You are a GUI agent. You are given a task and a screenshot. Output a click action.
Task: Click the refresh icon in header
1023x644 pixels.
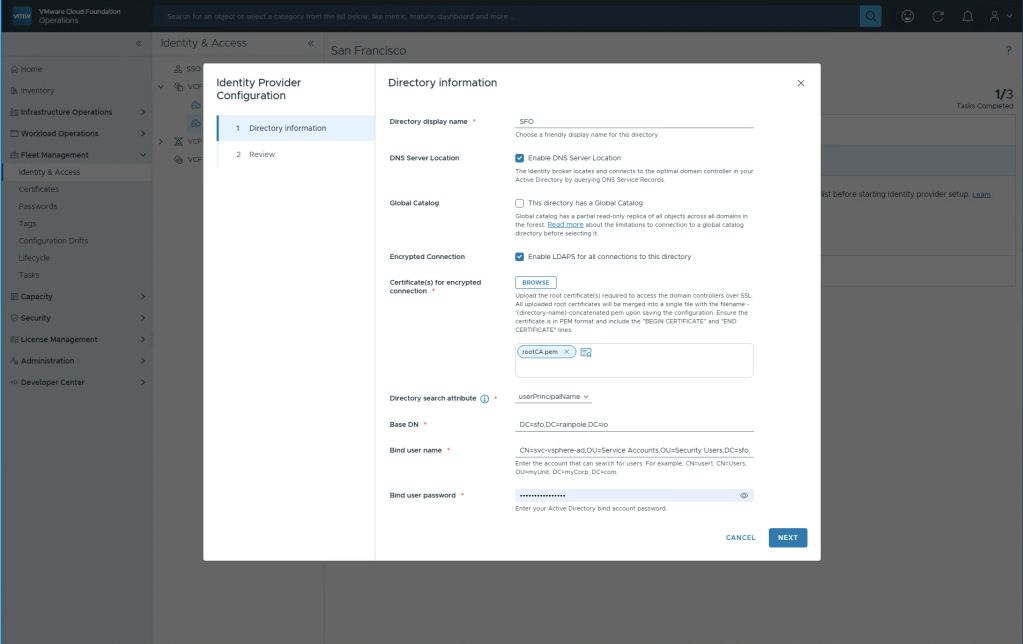click(937, 16)
